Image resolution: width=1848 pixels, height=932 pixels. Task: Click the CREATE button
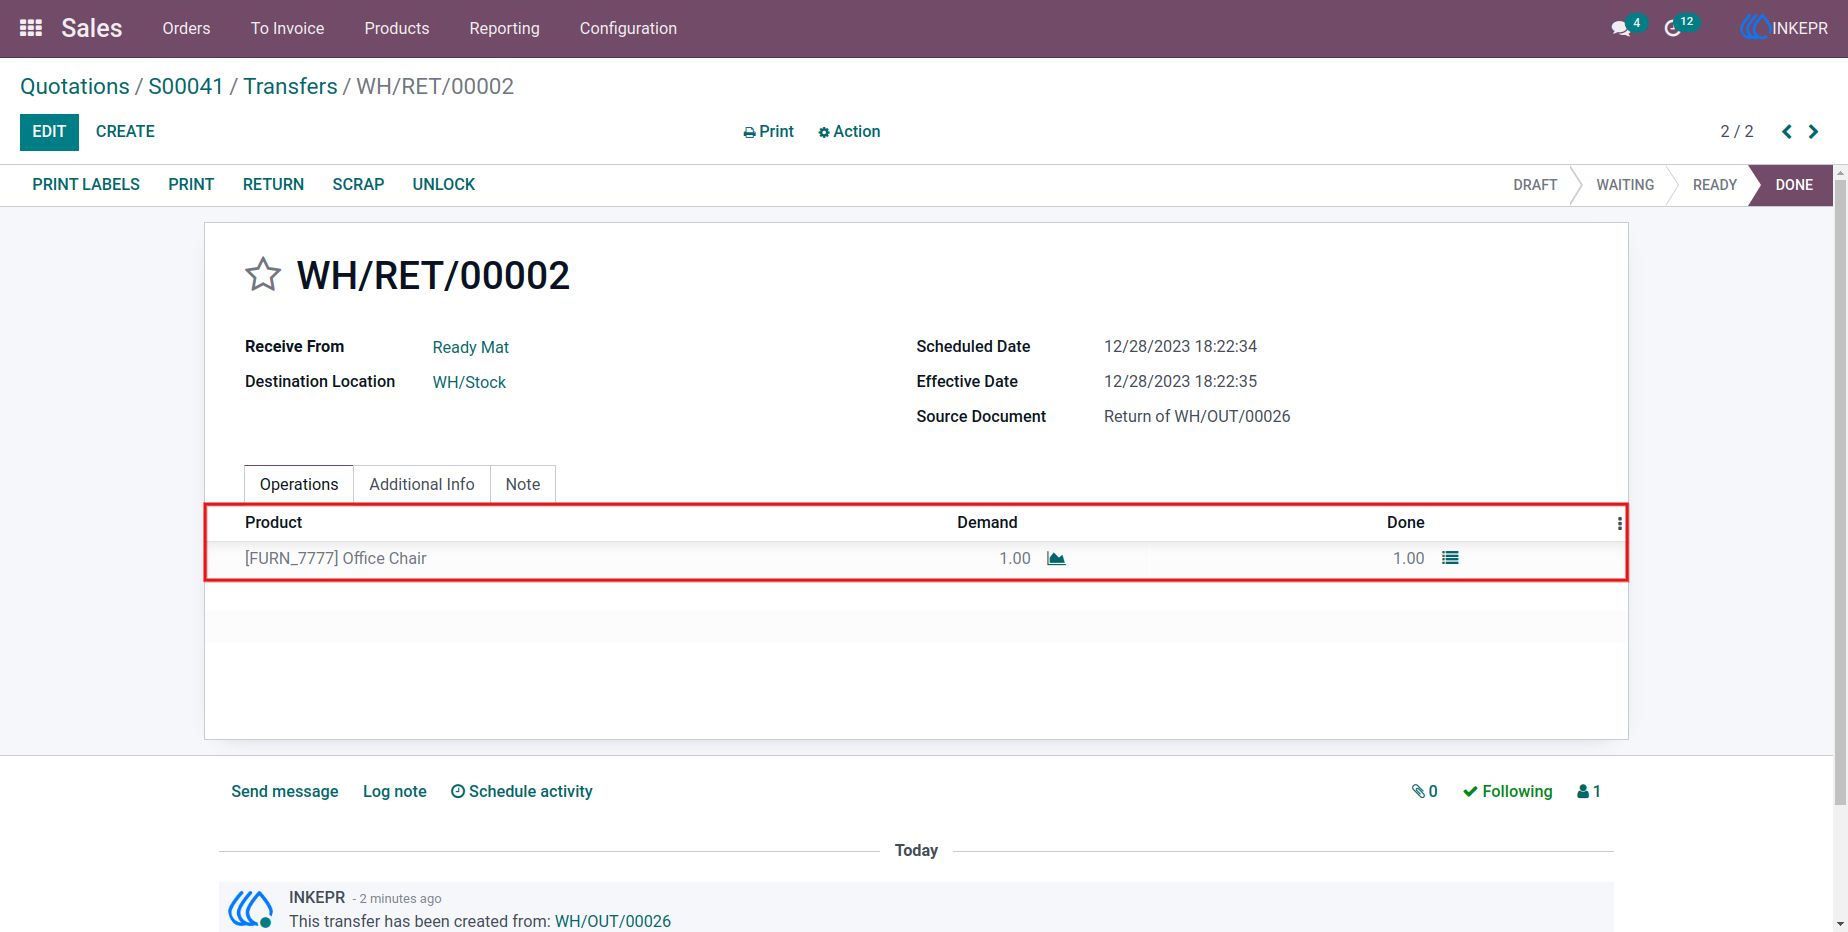125,132
